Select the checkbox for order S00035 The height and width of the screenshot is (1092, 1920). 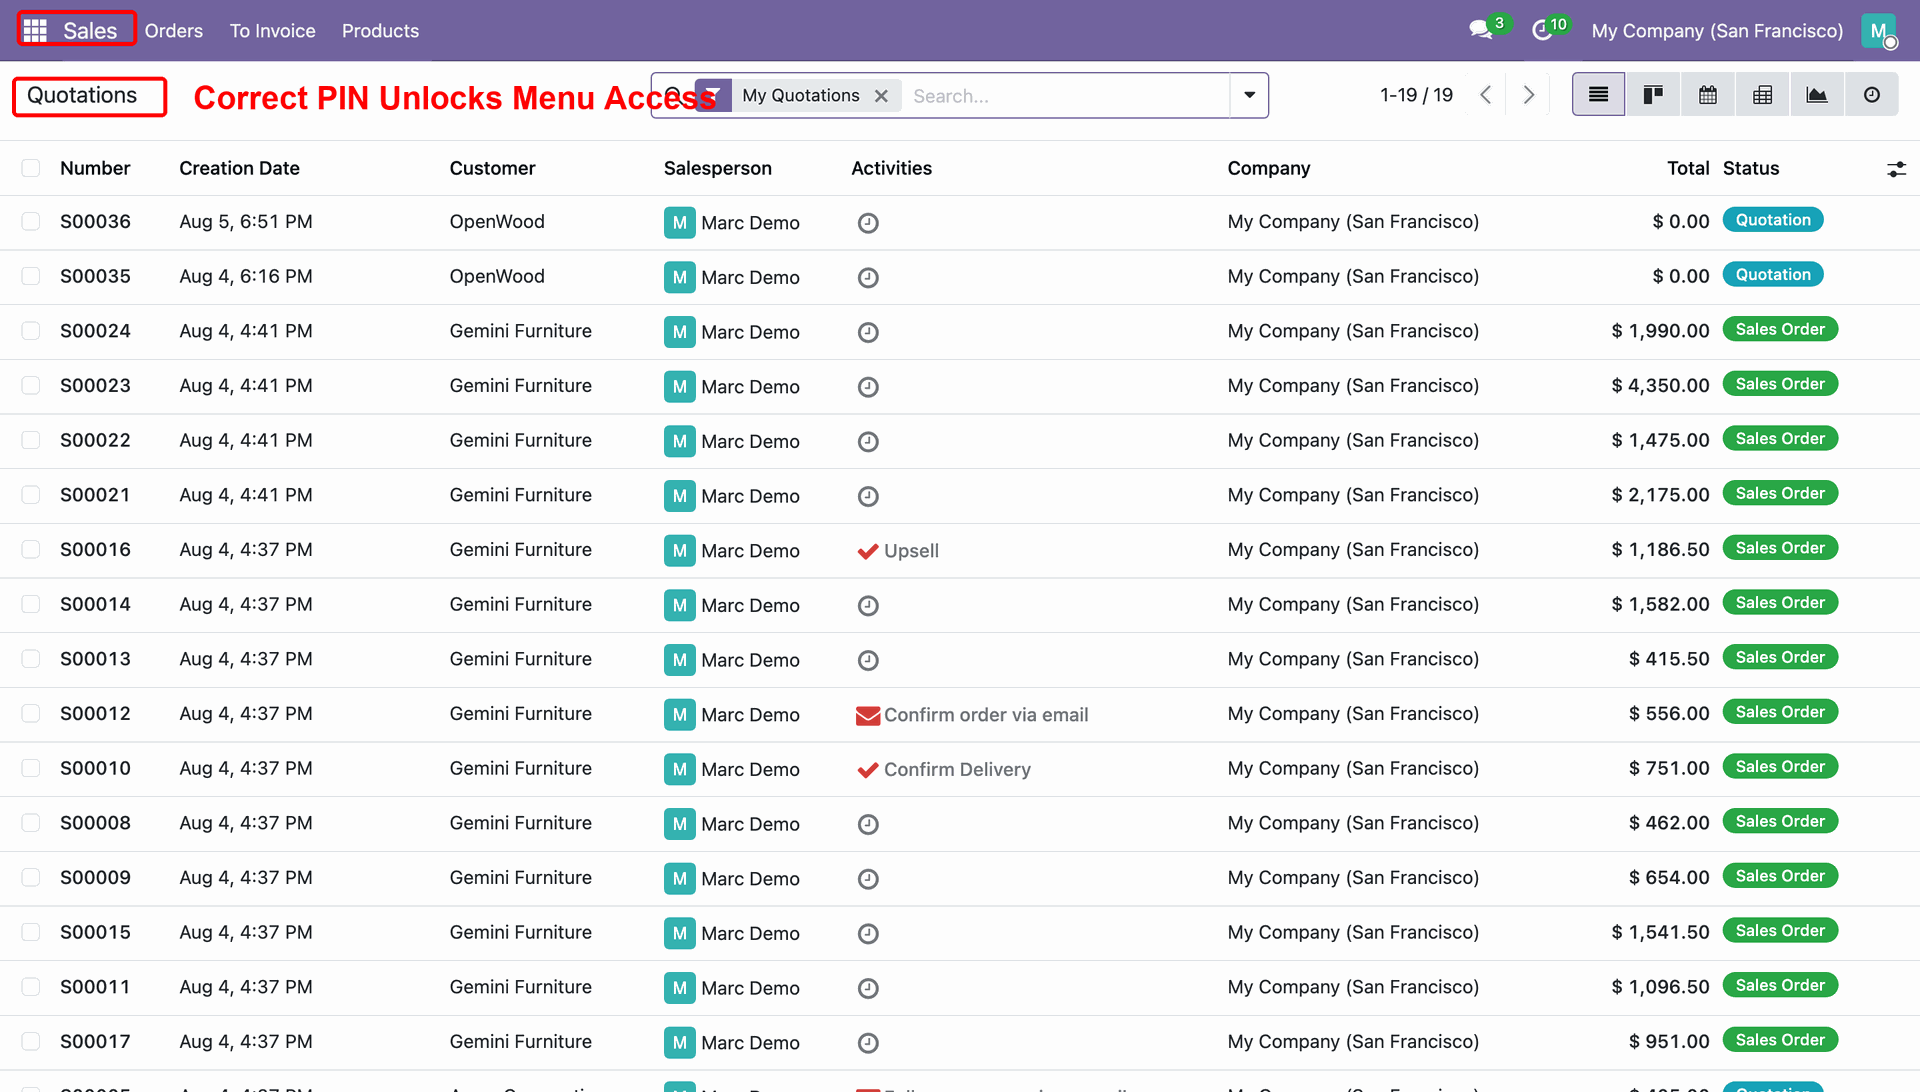tap(31, 276)
